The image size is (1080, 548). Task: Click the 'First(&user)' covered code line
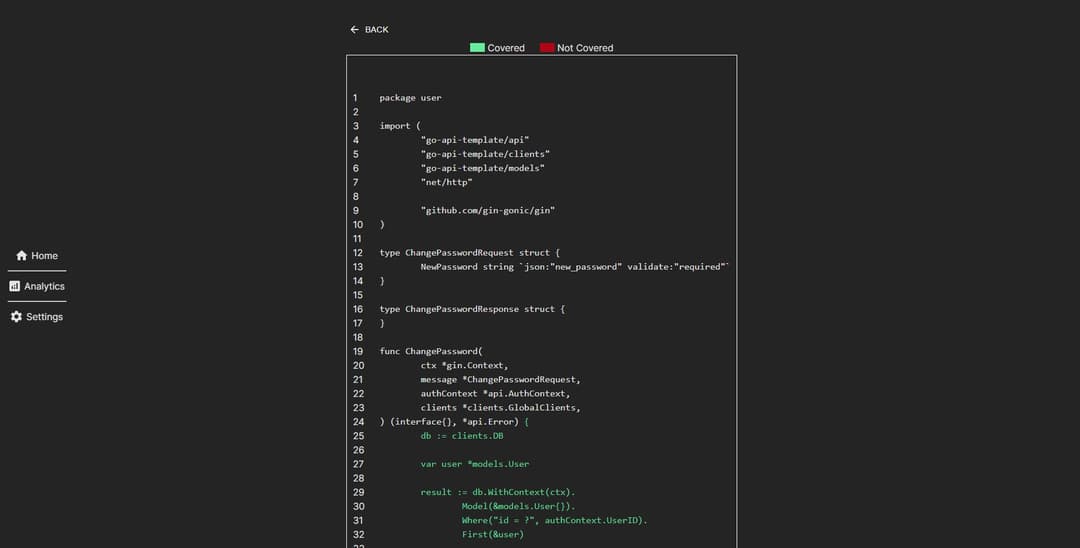click(493, 534)
